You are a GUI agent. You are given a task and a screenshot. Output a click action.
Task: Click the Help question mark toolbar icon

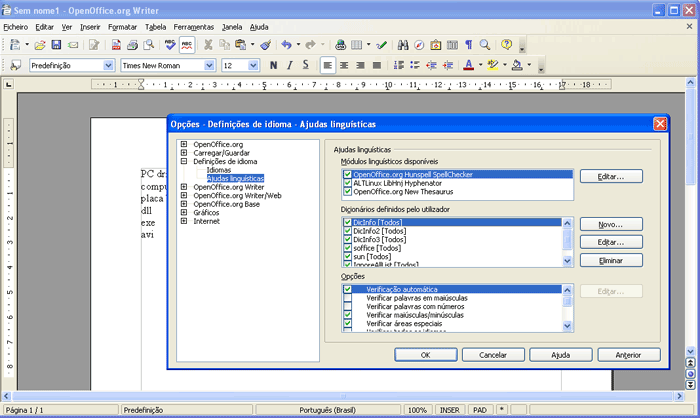tap(507, 45)
